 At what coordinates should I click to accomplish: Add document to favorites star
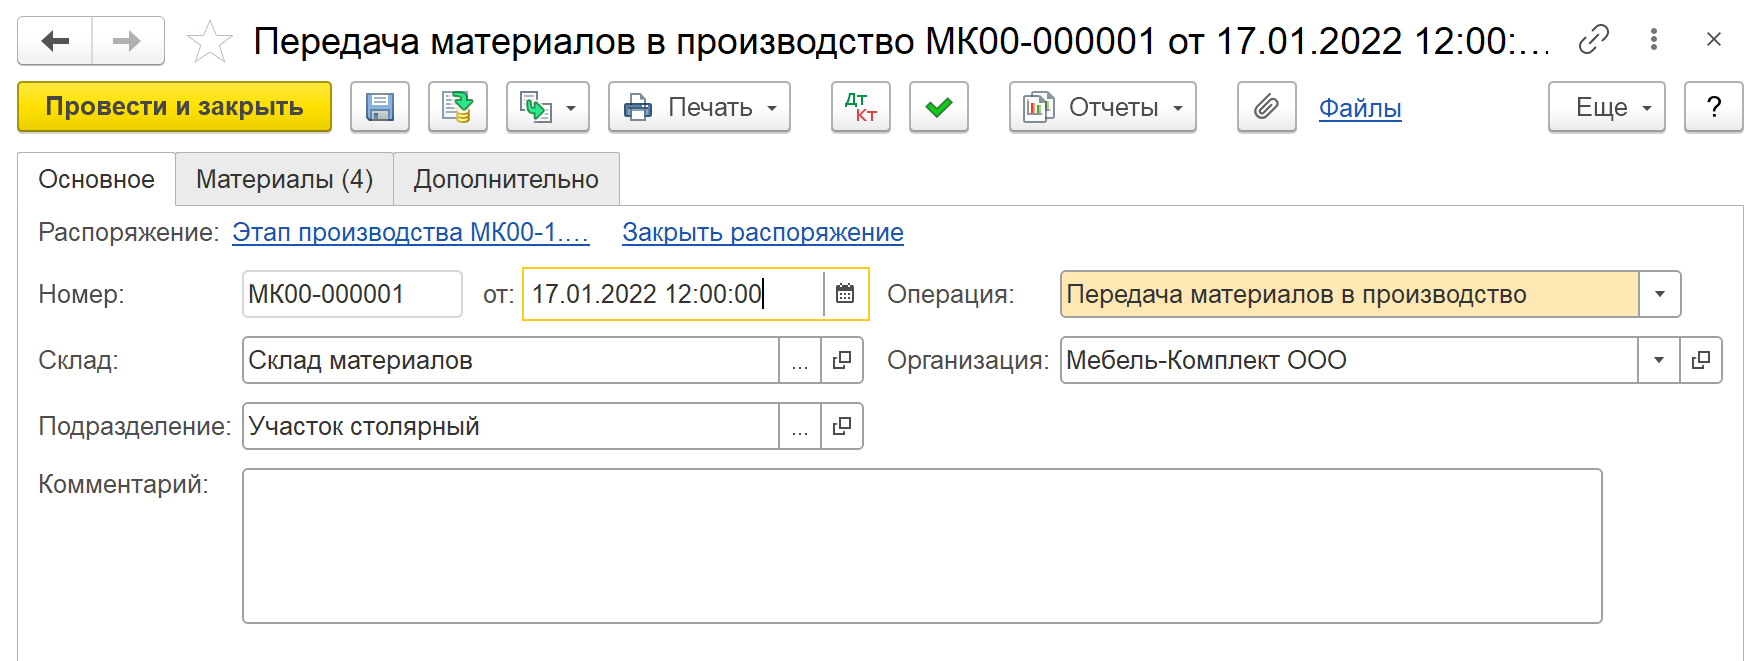point(210,42)
